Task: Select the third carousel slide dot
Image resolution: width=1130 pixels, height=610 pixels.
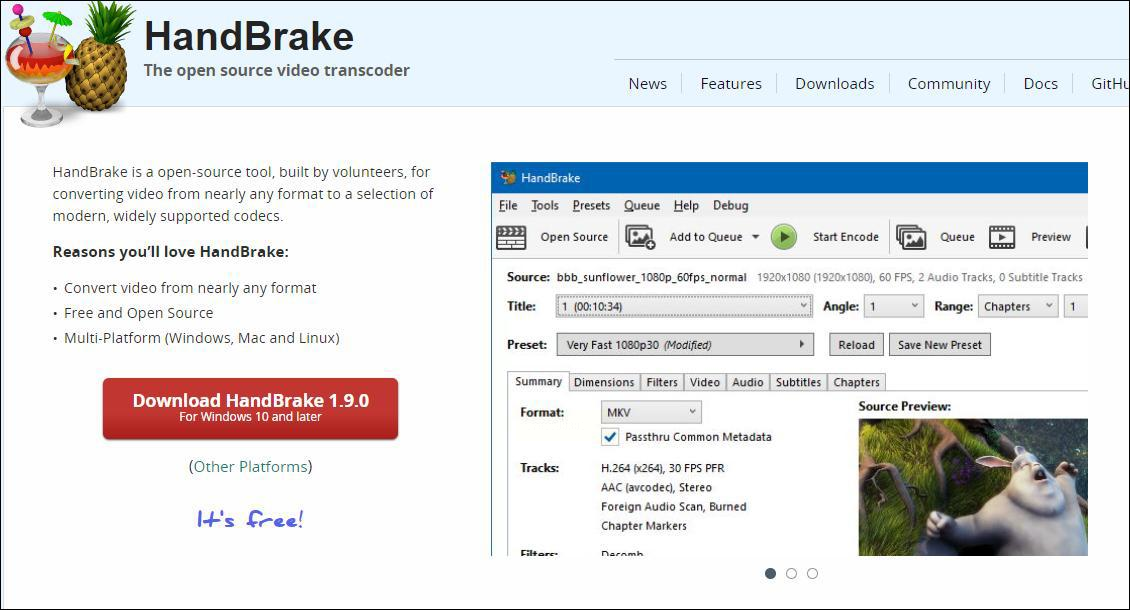Action: coord(812,573)
